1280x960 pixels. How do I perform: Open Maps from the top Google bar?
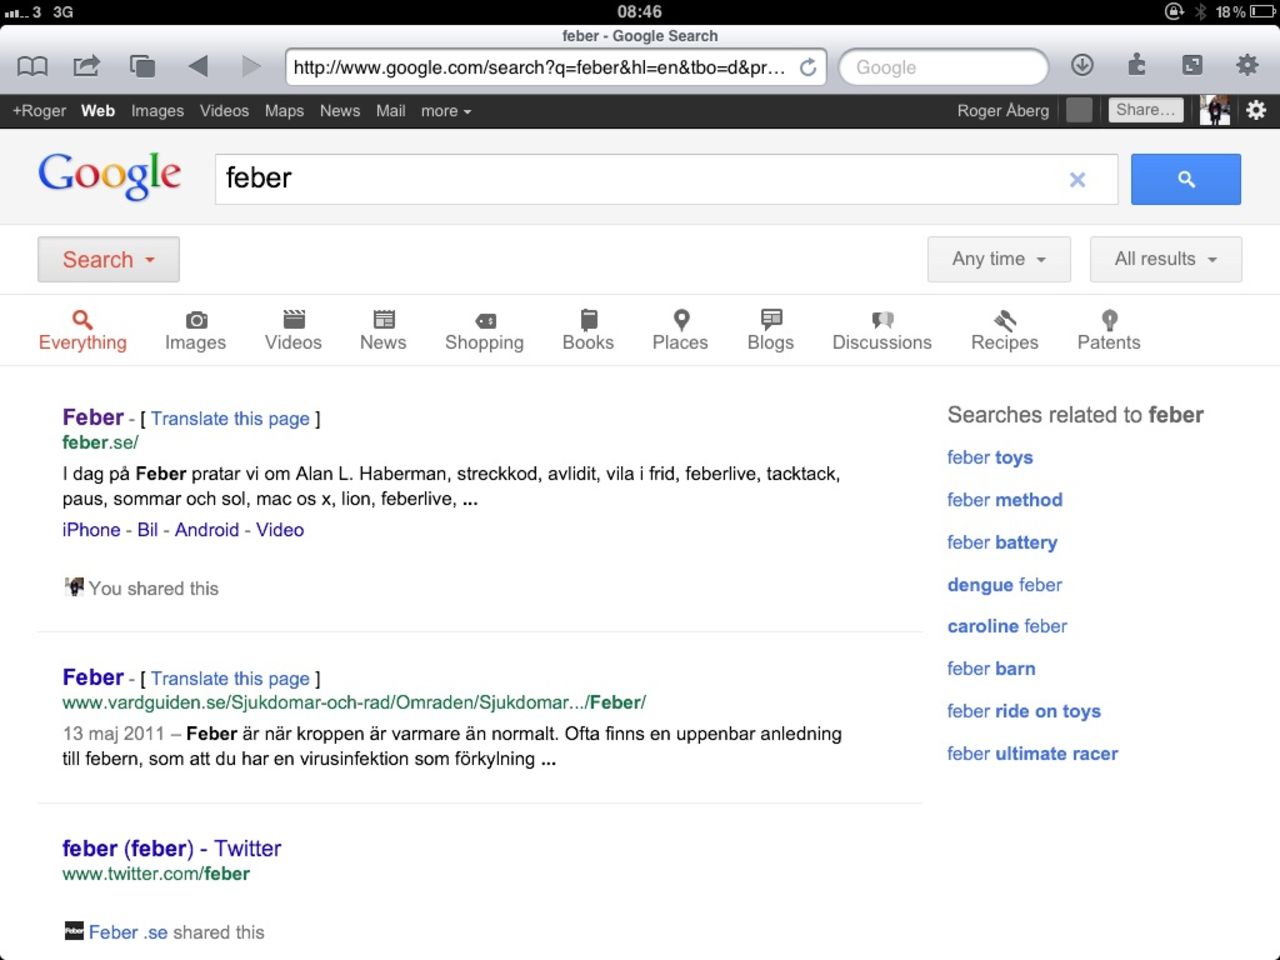coord(284,111)
